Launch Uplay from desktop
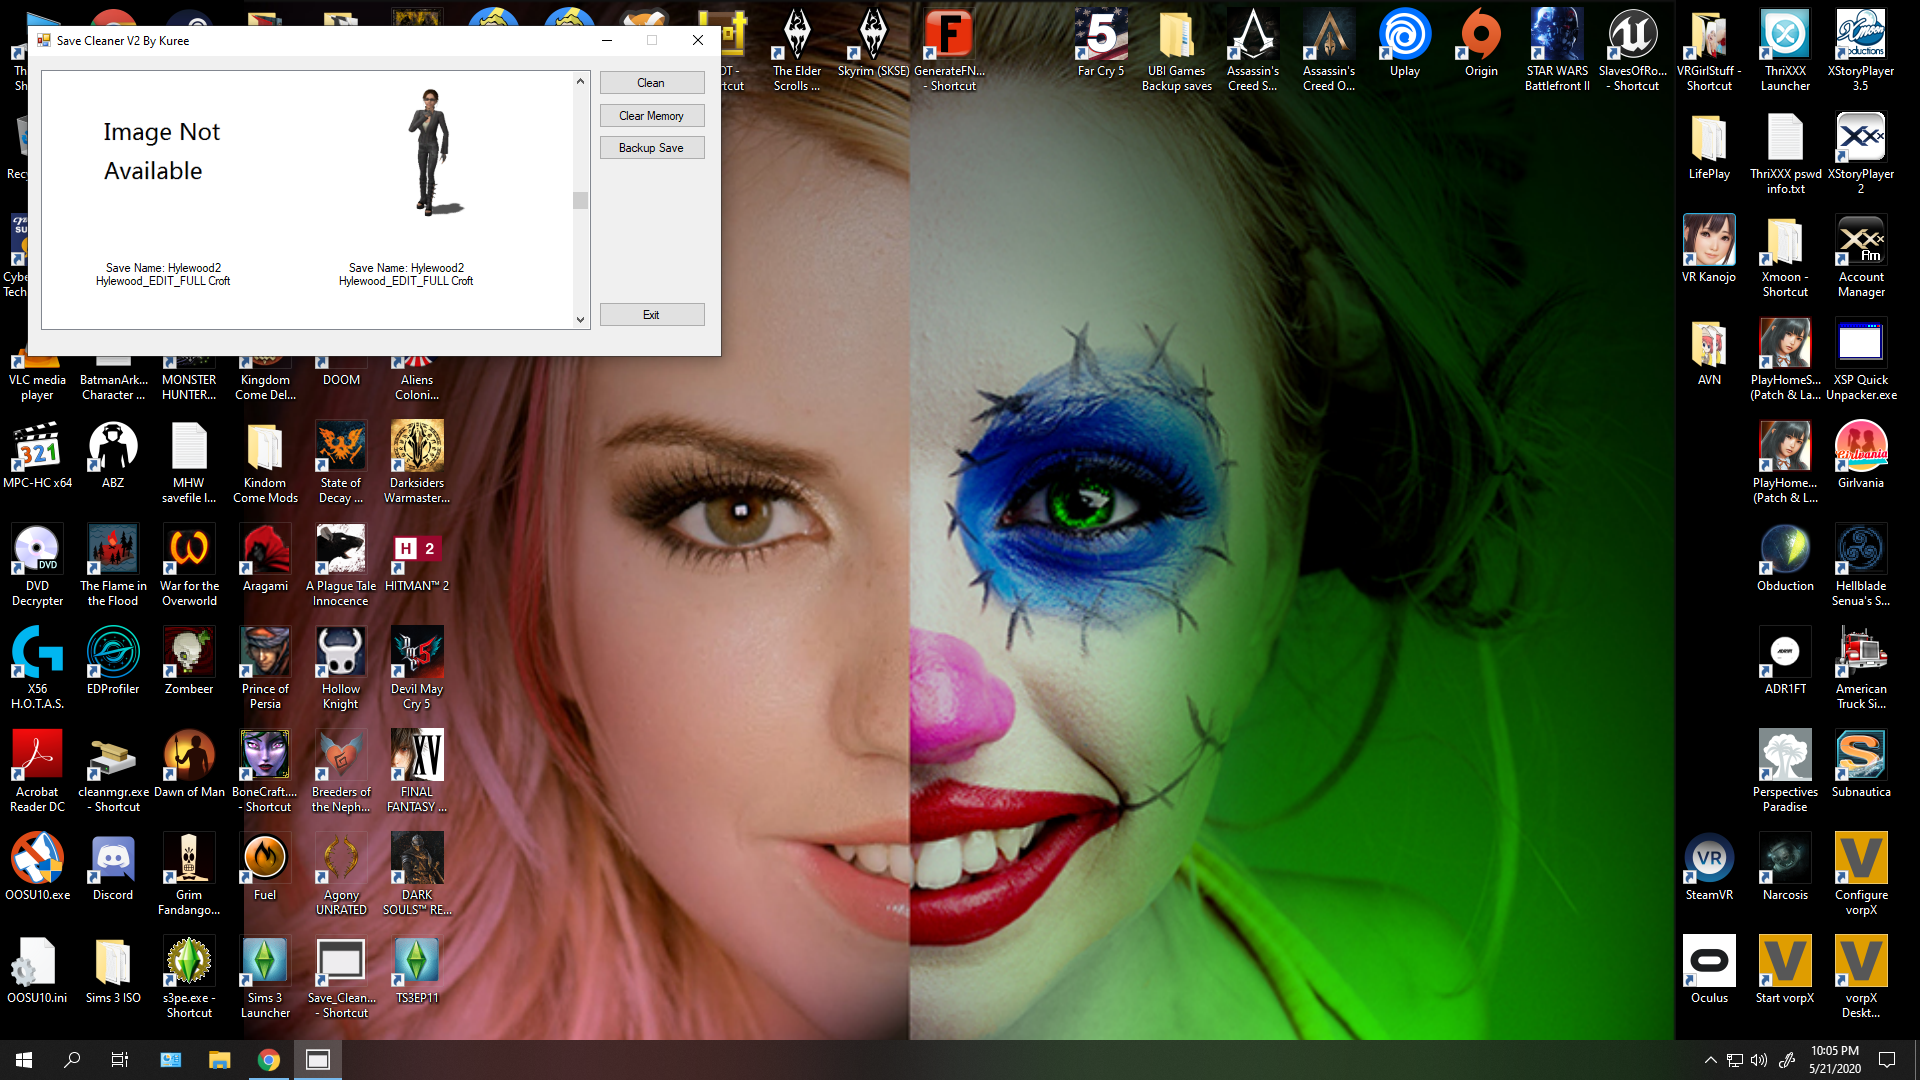Image resolution: width=1920 pixels, height=1080 pixels. pyautogui.click(x=1405, y=44)
